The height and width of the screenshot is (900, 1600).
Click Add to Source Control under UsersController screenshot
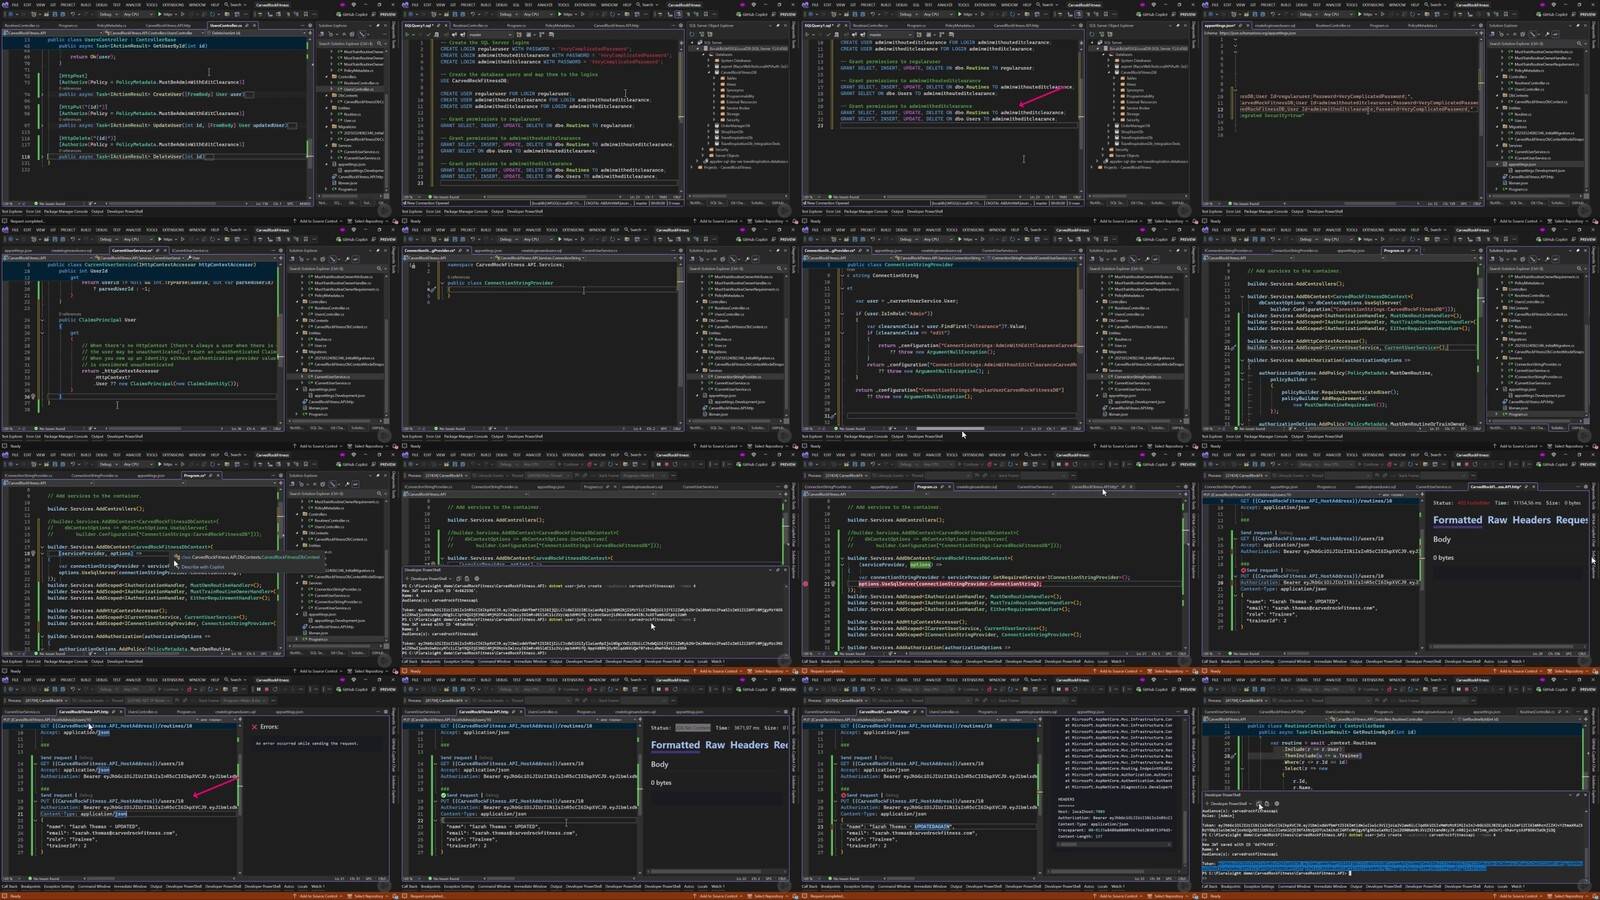point(318,221)
